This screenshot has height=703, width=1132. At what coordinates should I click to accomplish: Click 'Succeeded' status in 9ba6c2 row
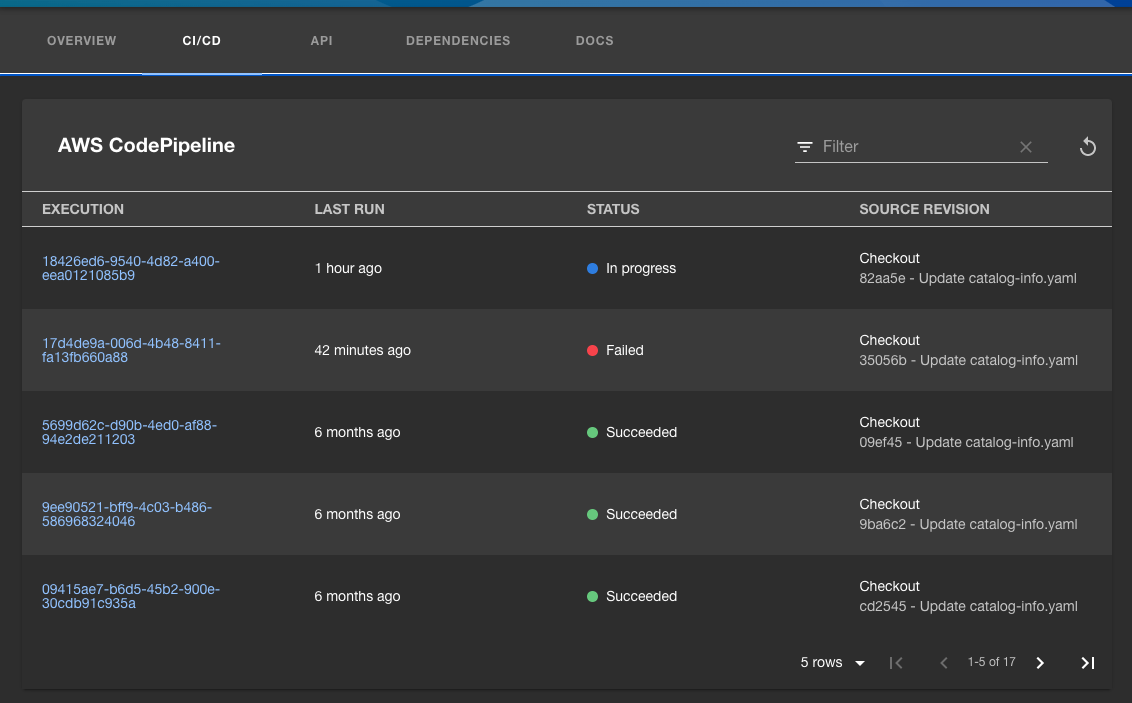641,515
